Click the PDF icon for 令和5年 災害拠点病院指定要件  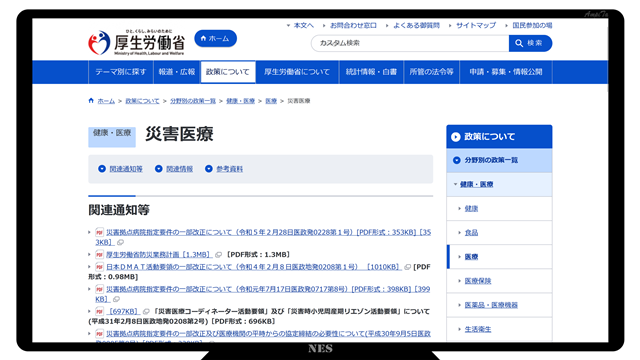[x=99, y=232]
